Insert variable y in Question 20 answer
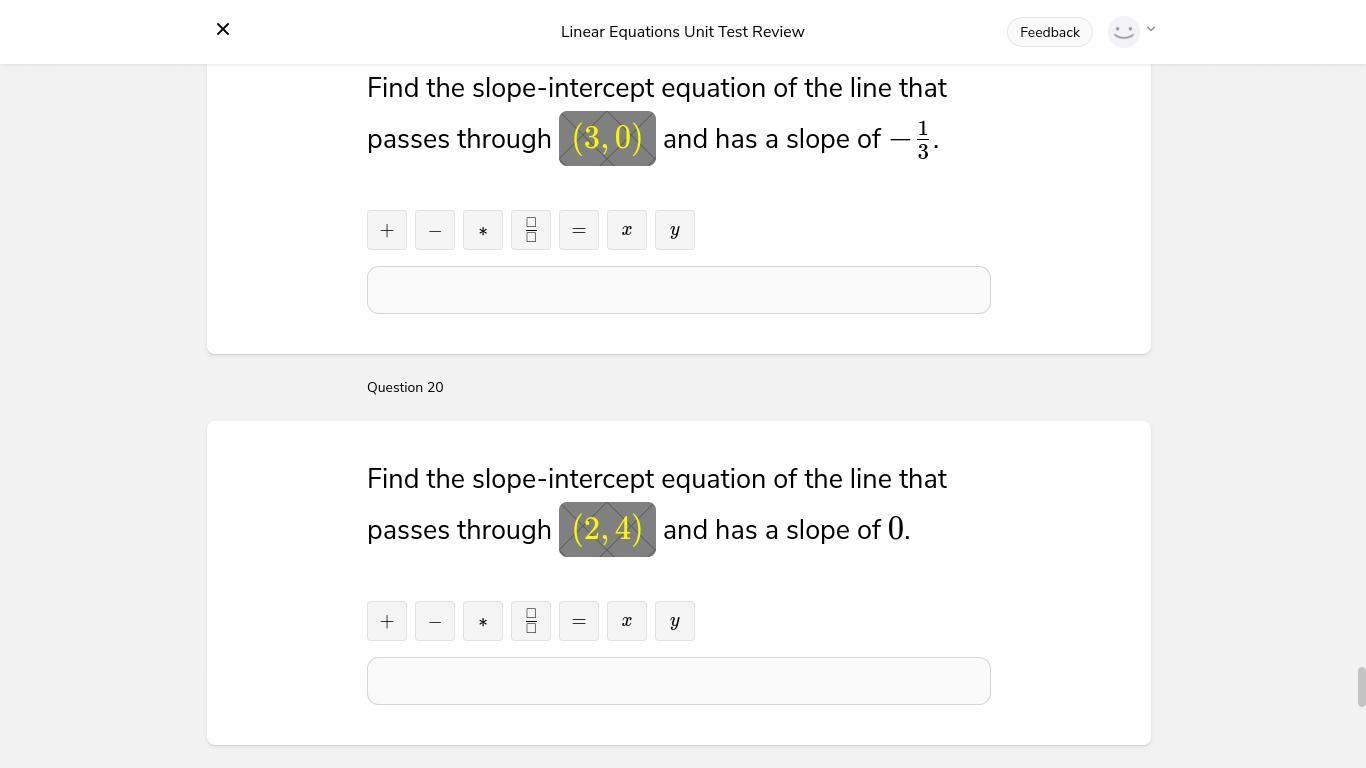 [675, 621]
